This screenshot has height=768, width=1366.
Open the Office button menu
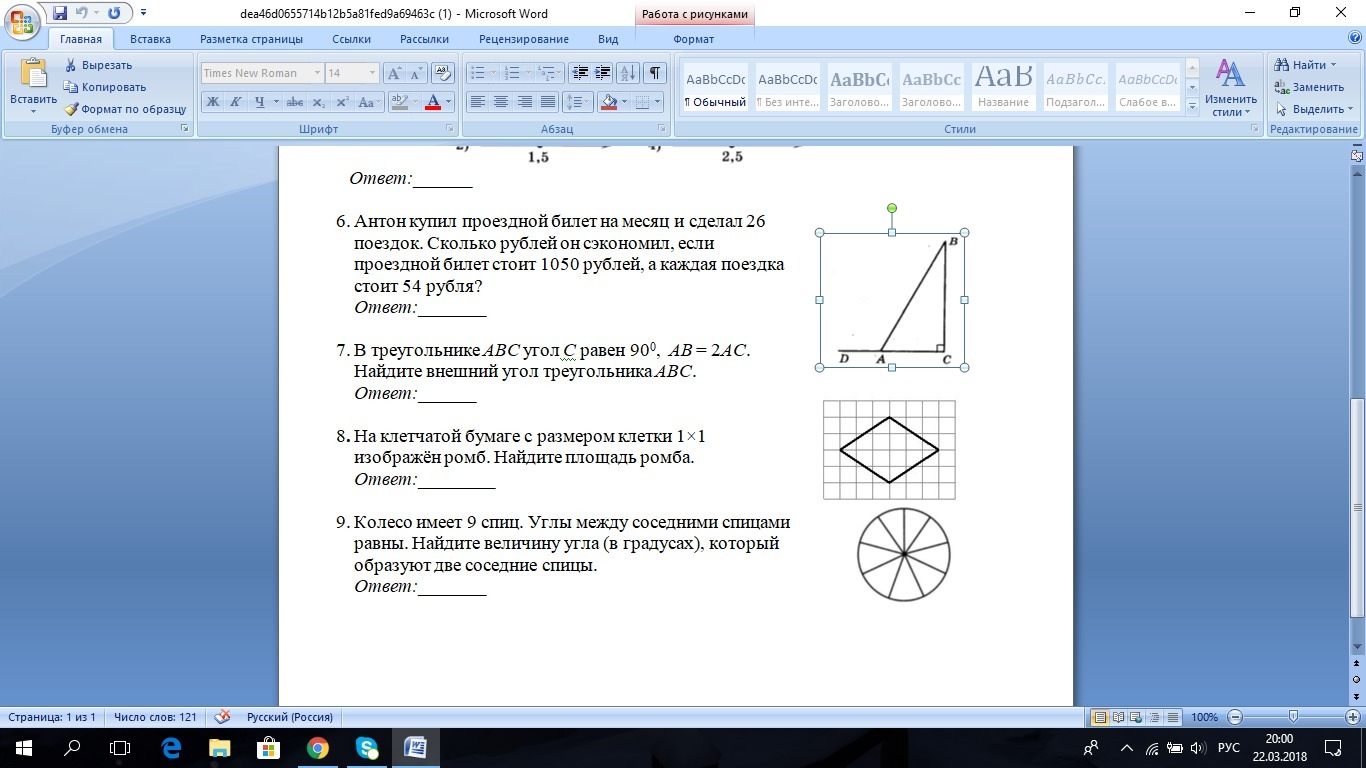pyautogui.click(x=22, y=21)
